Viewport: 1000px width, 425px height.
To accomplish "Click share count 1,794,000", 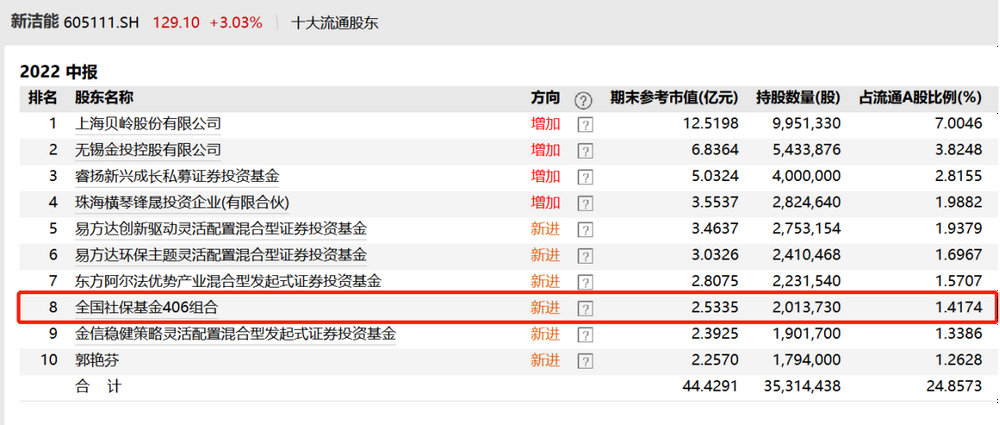I will pos(804,360).
